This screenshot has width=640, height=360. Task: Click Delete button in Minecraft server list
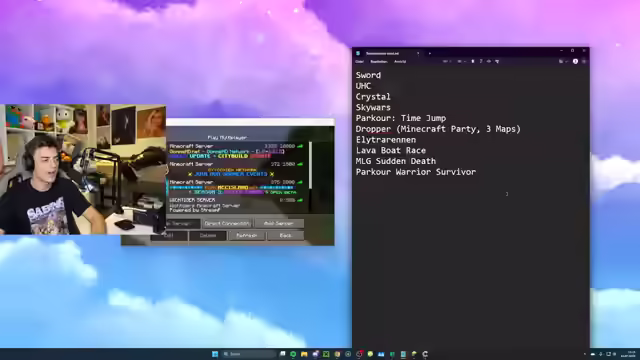[208, 236]
